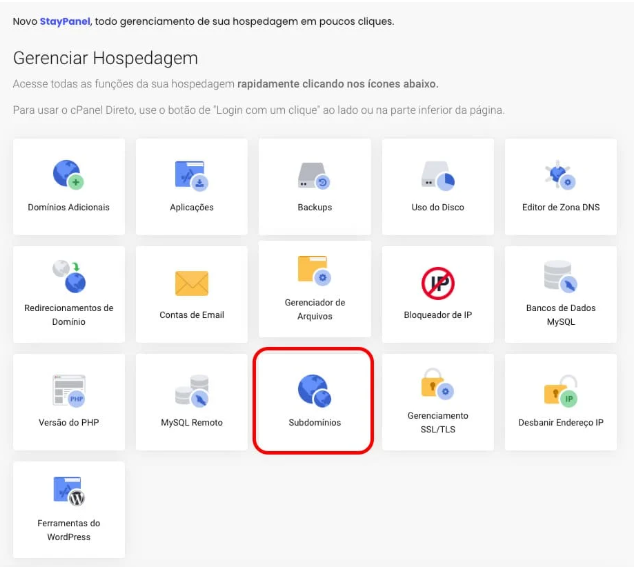Open the Bancos de Dados MySQL icon
636x567 pixels.
[x=561, y=276]
